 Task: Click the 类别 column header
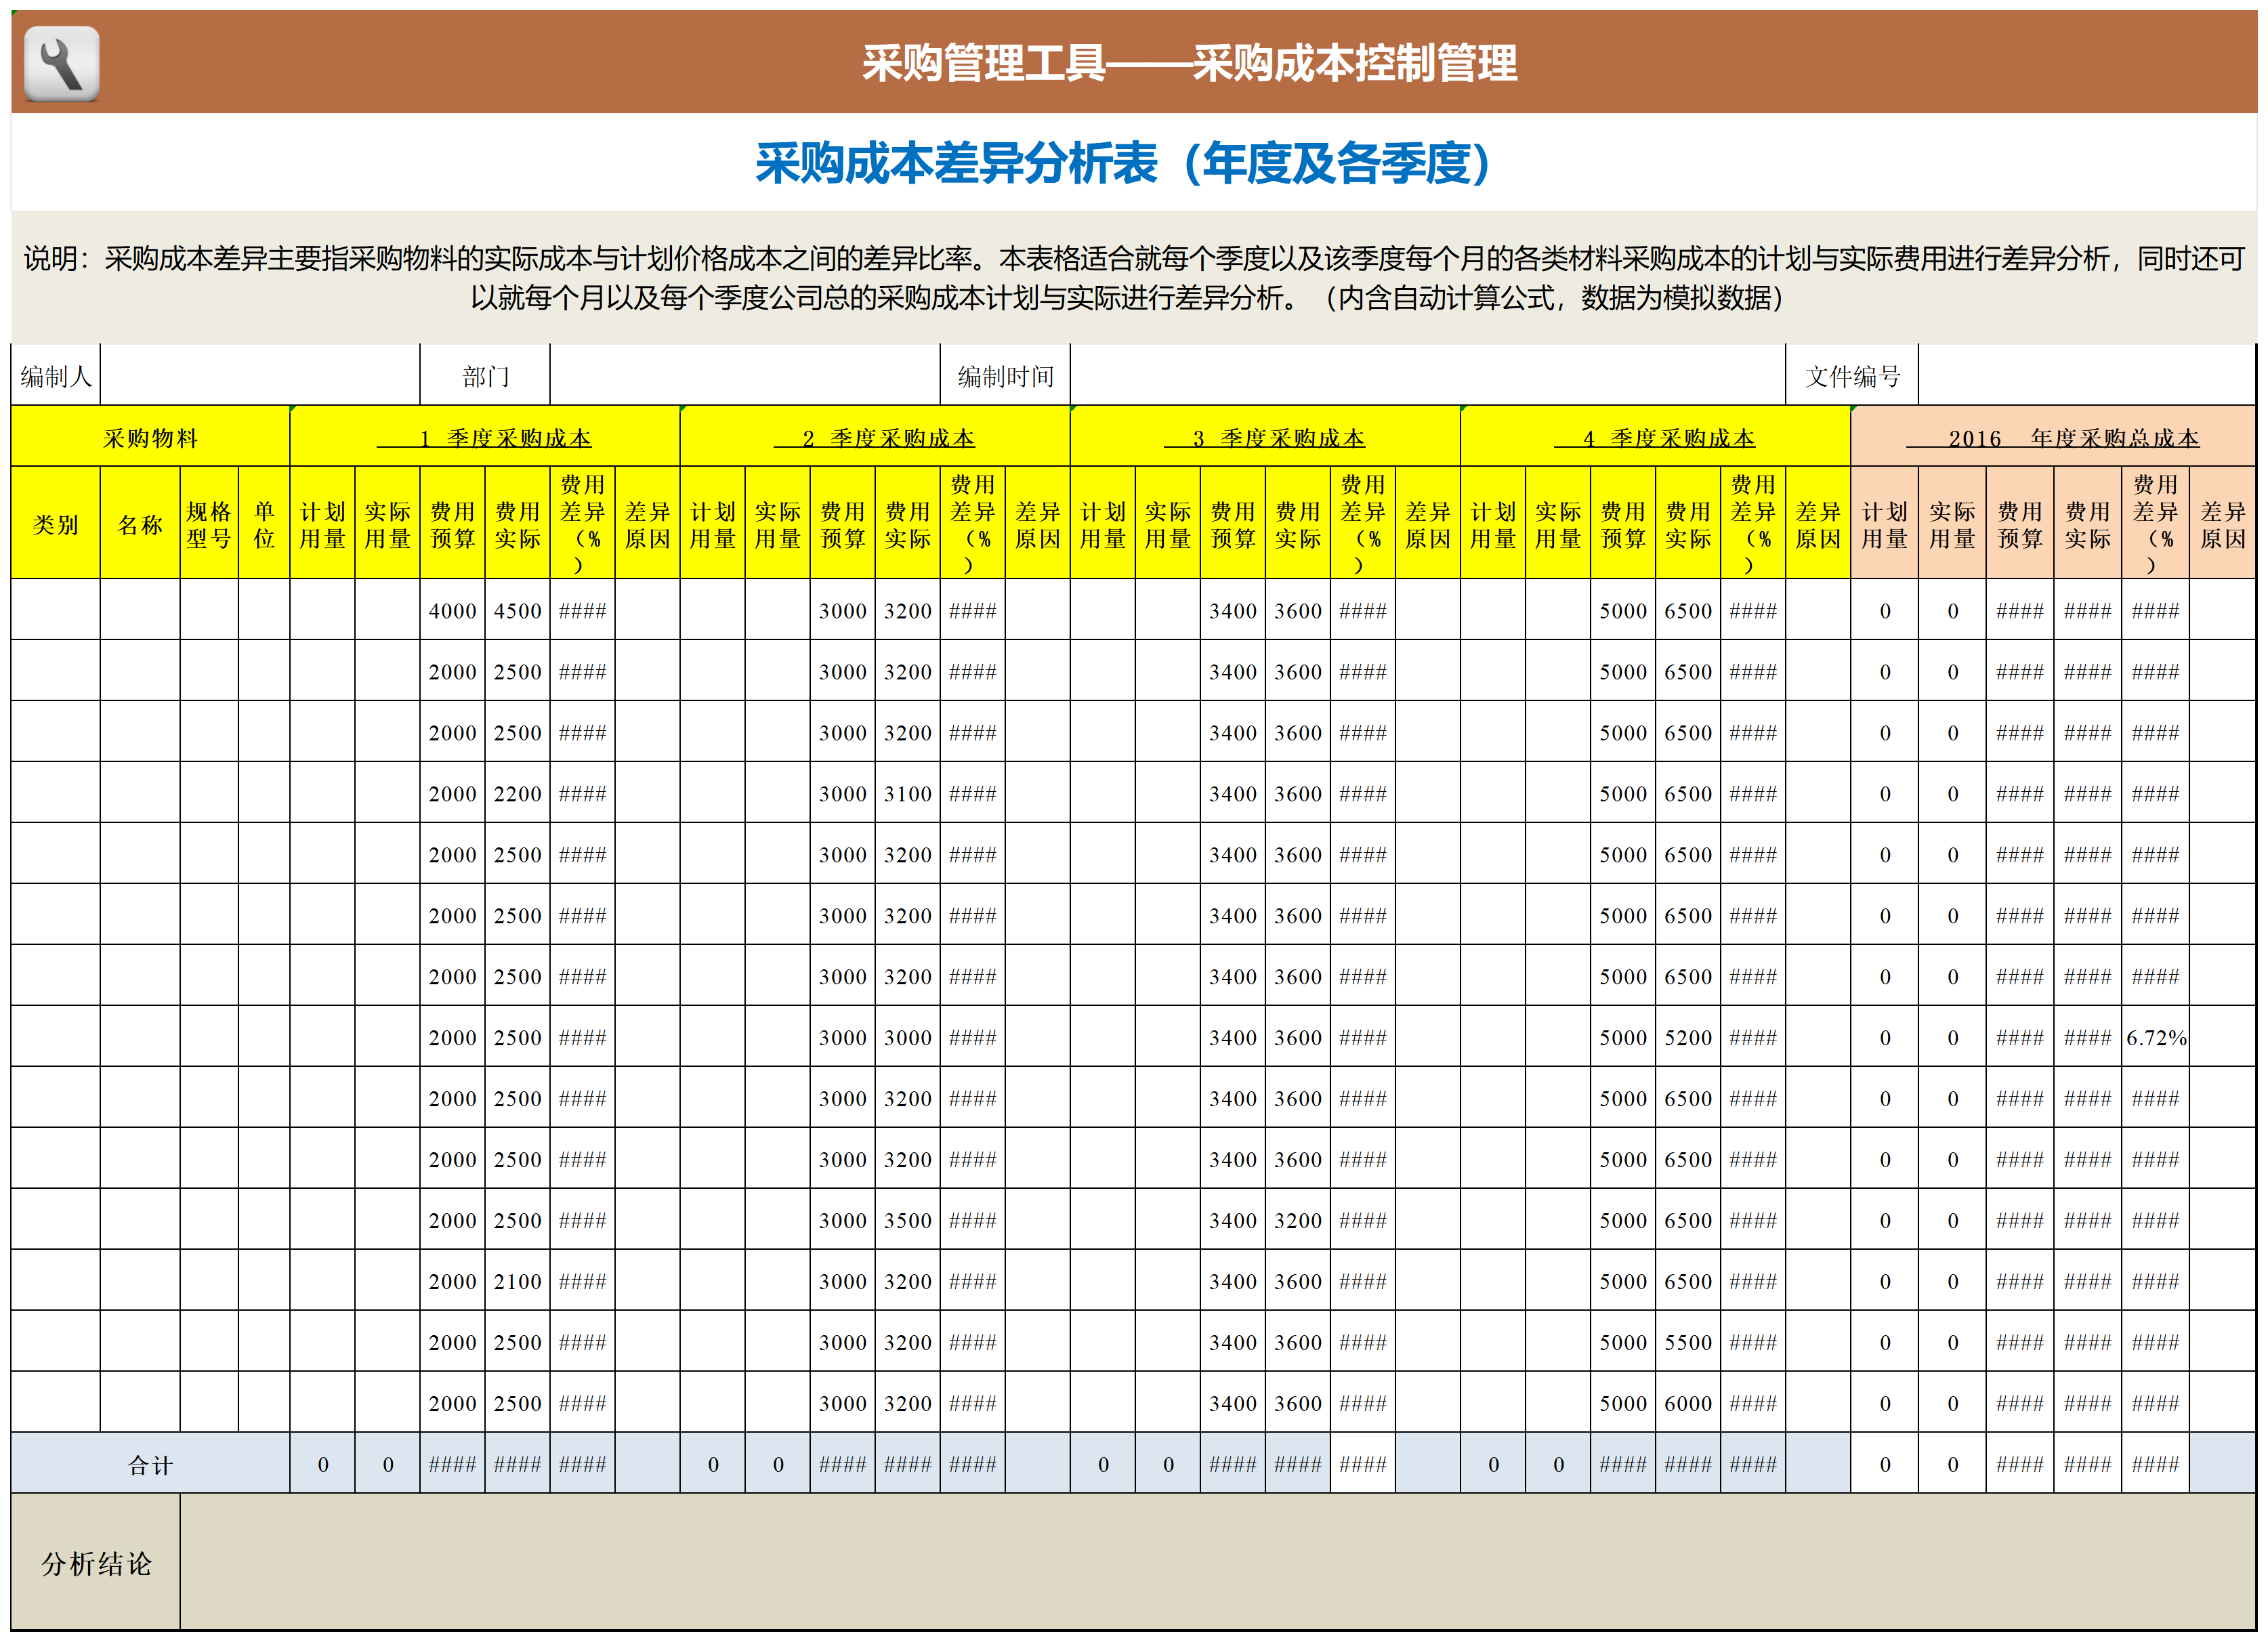pyautogui.click(x=56, y=523)
